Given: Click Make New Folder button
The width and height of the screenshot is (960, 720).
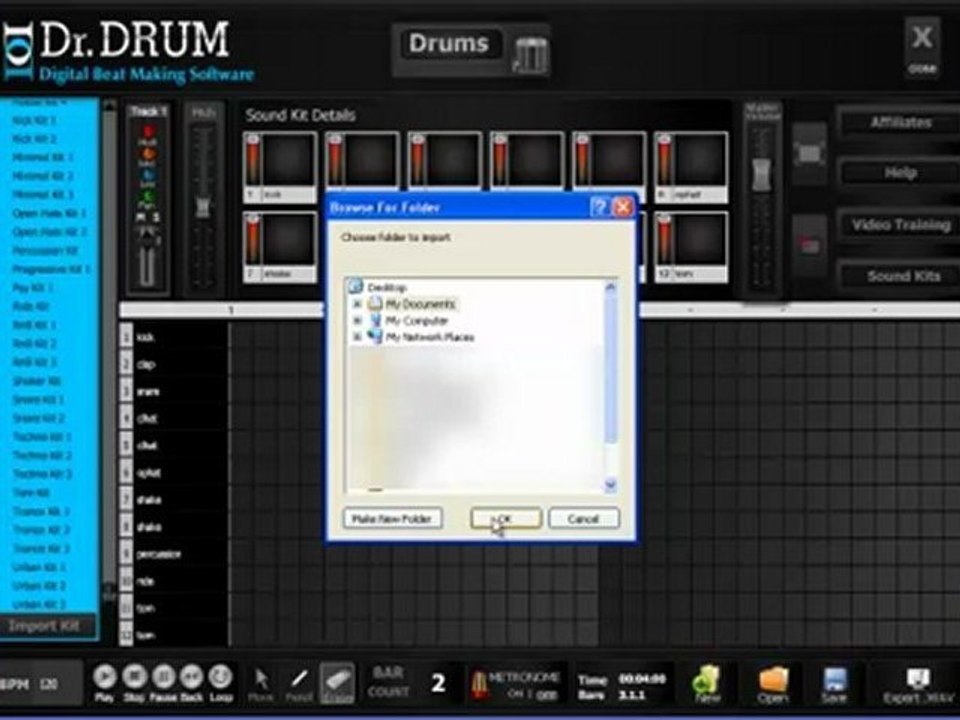Looking at the screenshot, I should pyautogui.click(x=392, y=519).
